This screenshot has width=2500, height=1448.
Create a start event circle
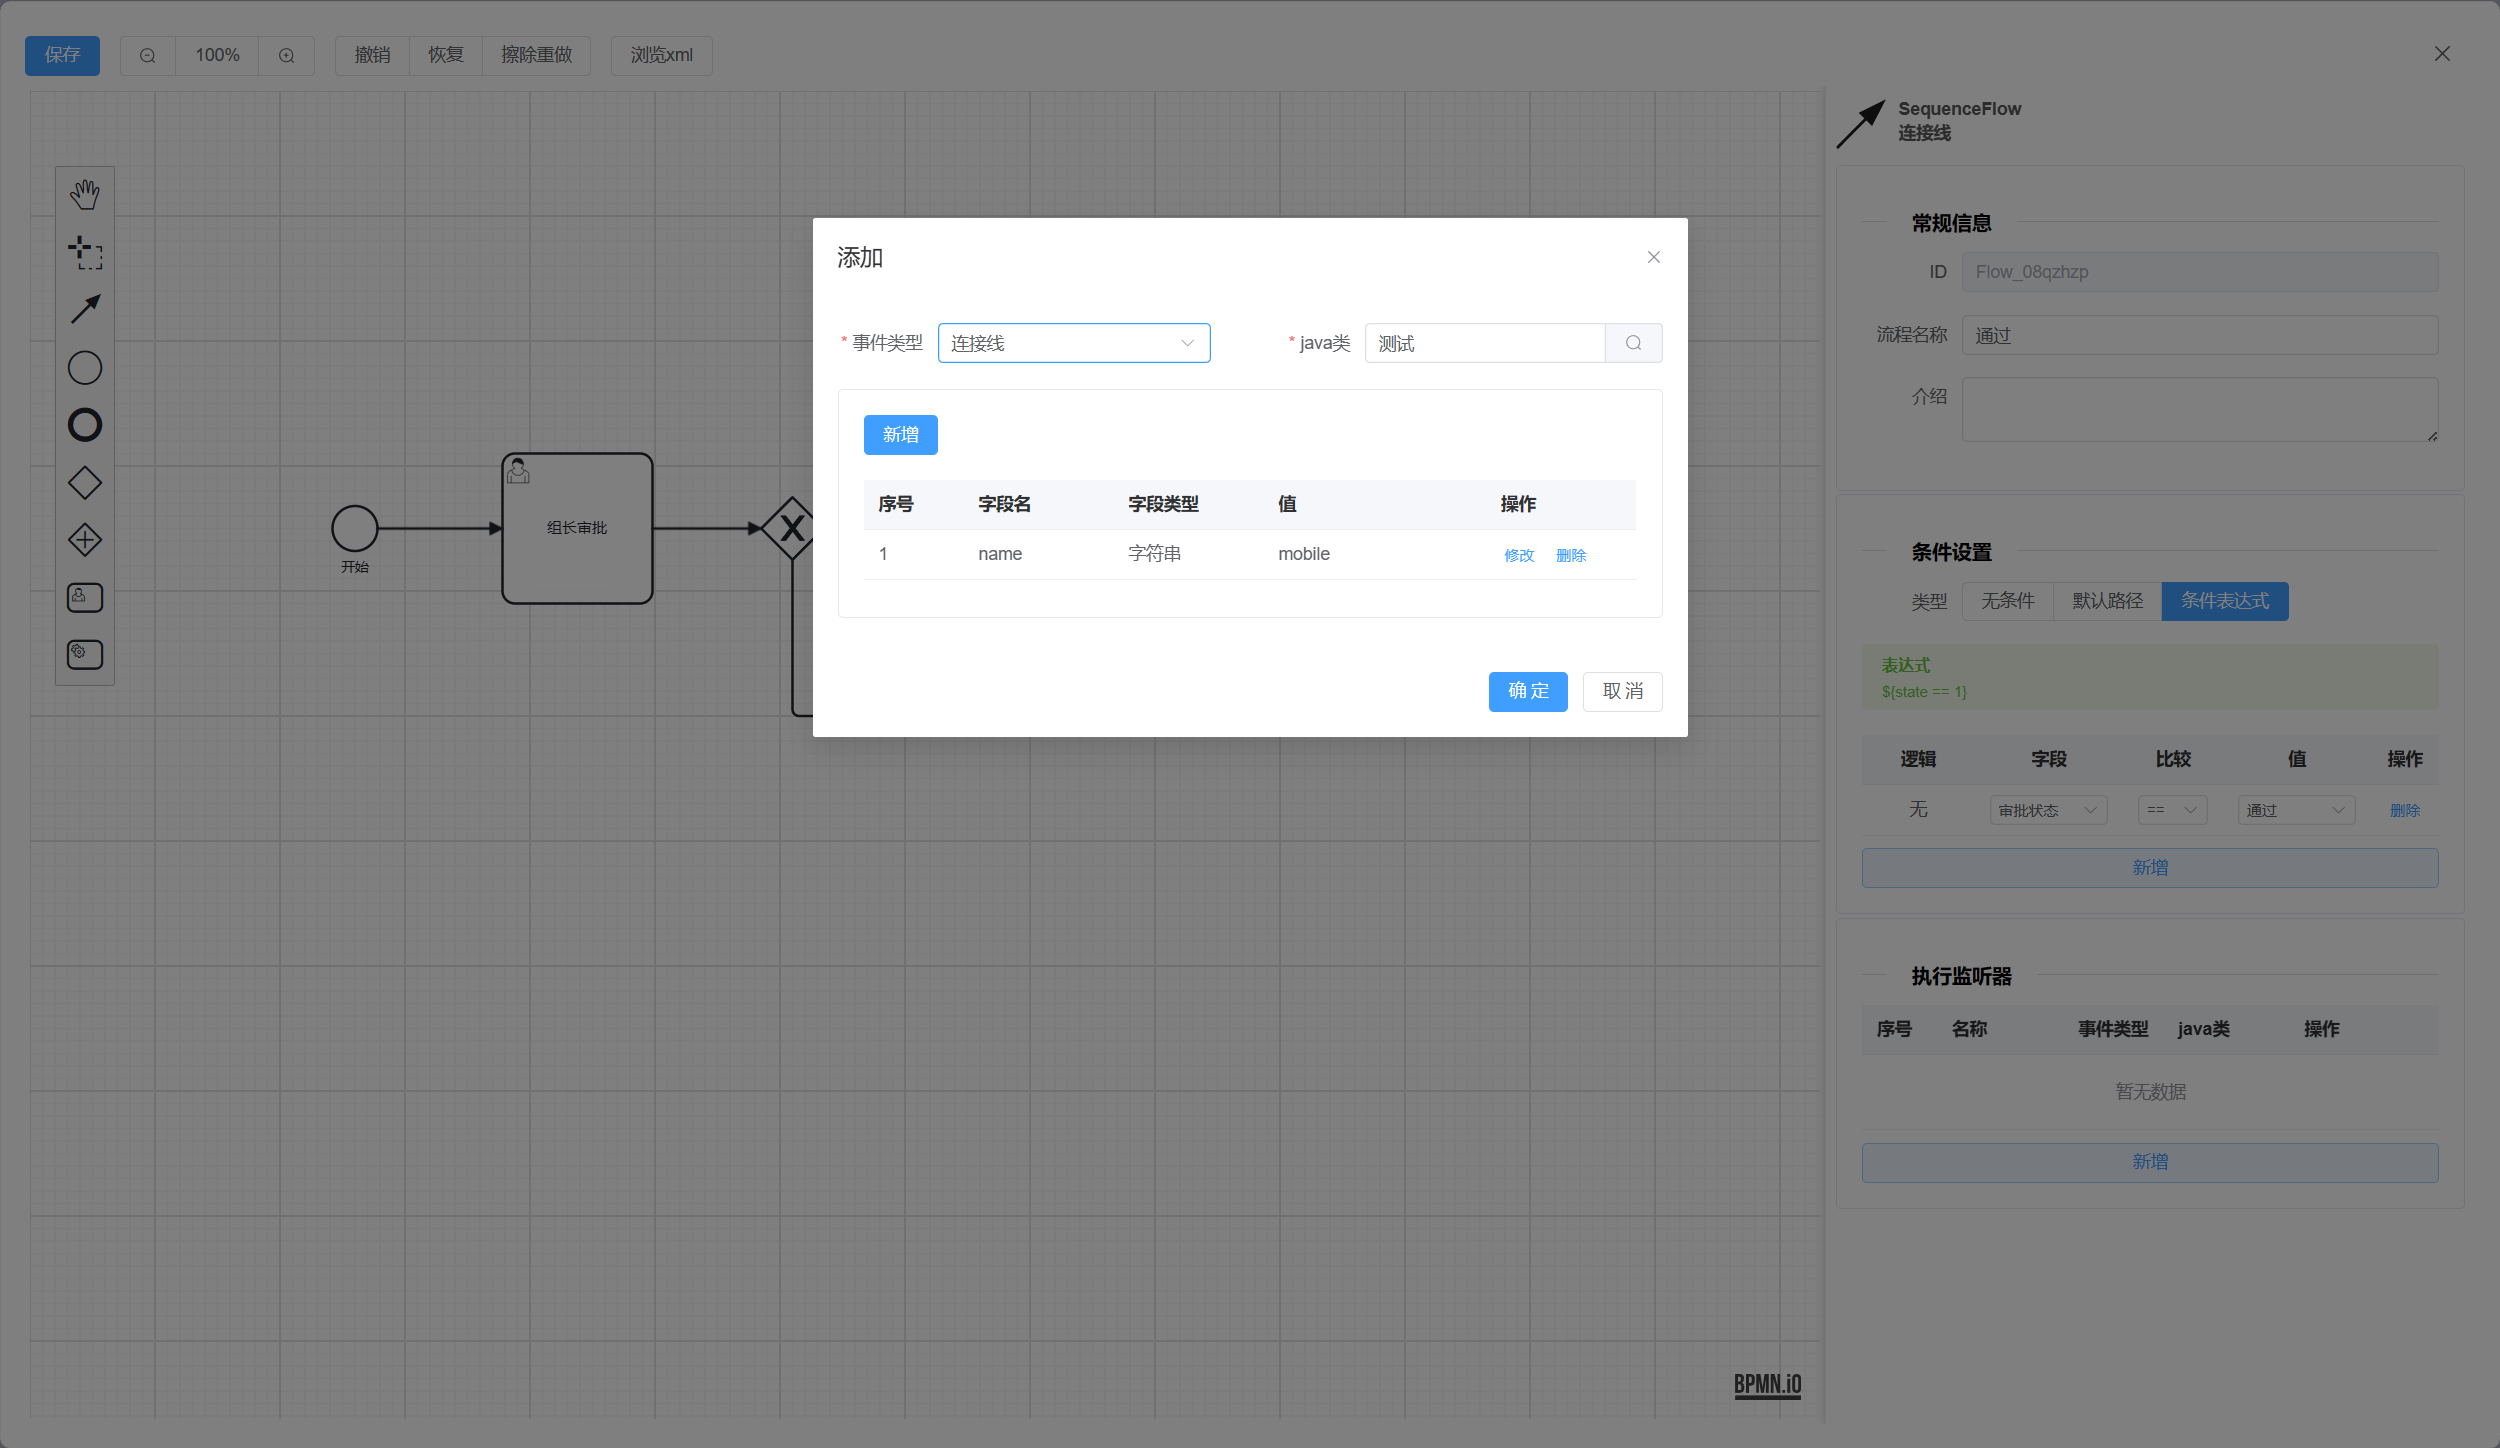pyautogui.click(x=85, y=368)
